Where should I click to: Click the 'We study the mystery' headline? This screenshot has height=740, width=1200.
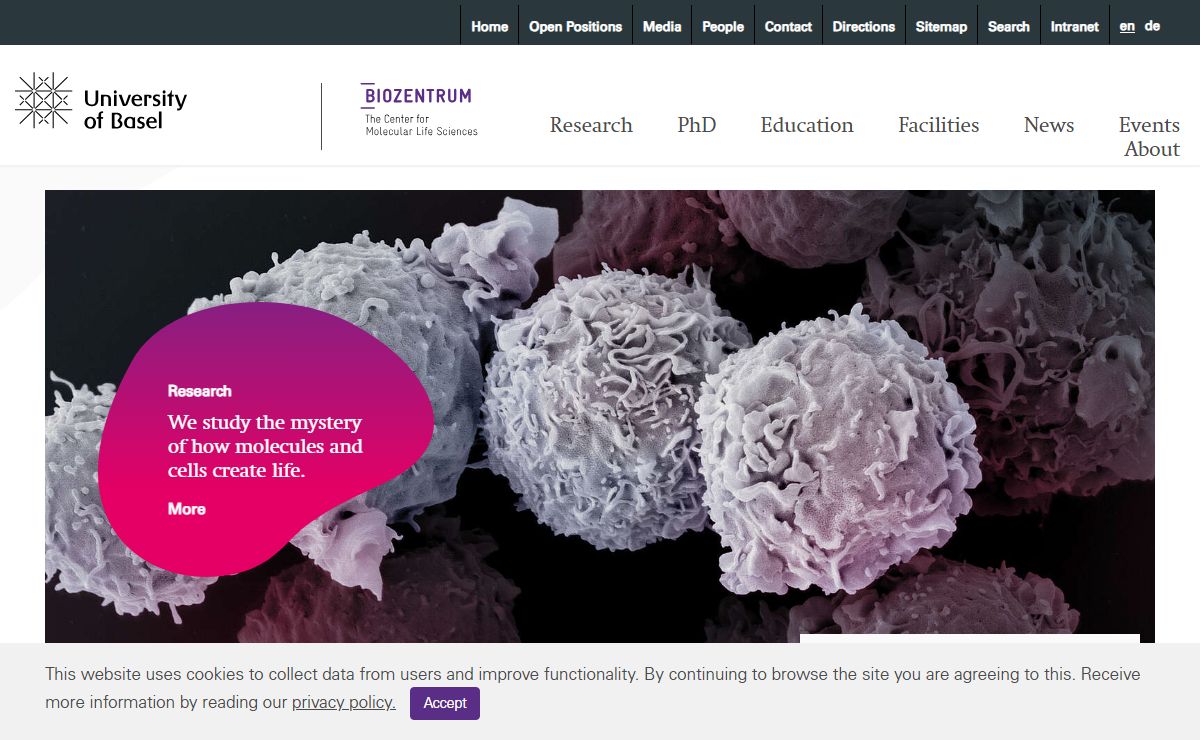tap(265, 446)
